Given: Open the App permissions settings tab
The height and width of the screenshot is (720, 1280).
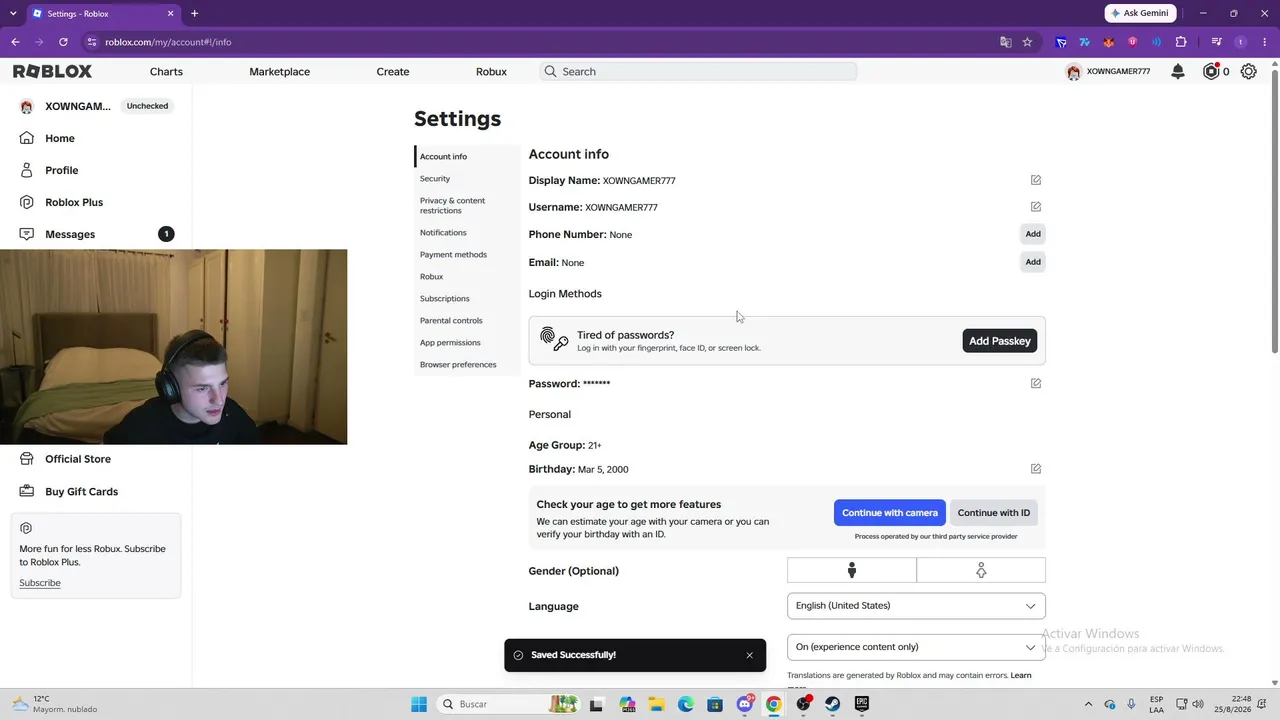Looking at the screenshot, I should point(450,342).
